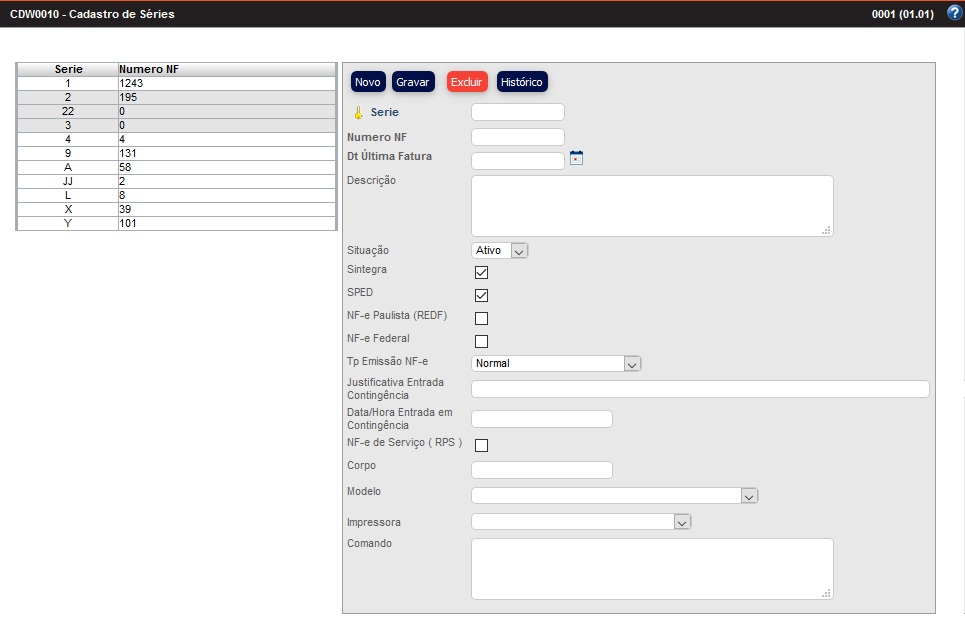Expand the Impressora dropdown
The width and height of the screenshot is (965, 631).
click(x=580, y=521)
